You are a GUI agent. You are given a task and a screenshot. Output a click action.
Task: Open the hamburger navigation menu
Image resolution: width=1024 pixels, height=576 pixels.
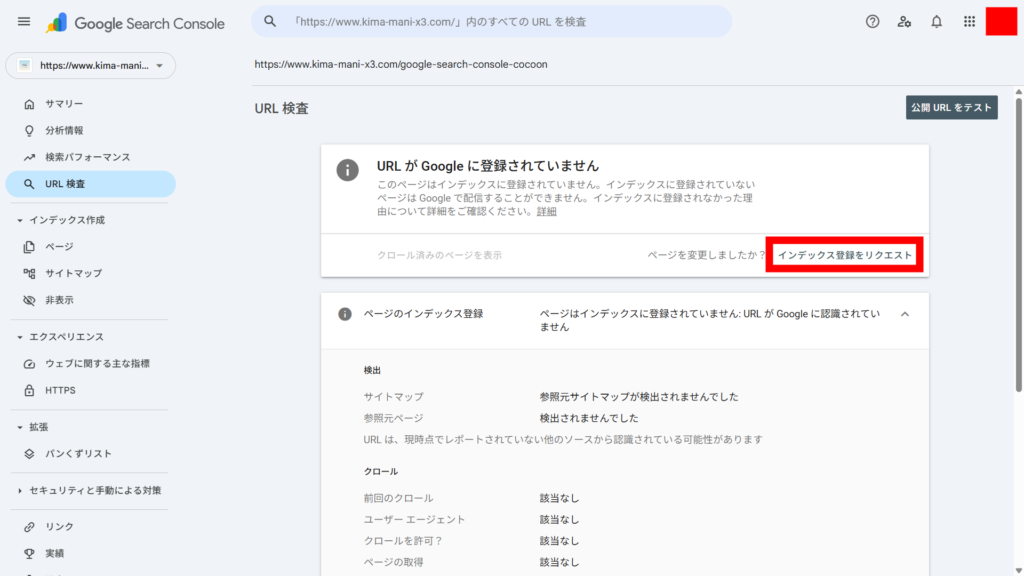click(24, 21)
